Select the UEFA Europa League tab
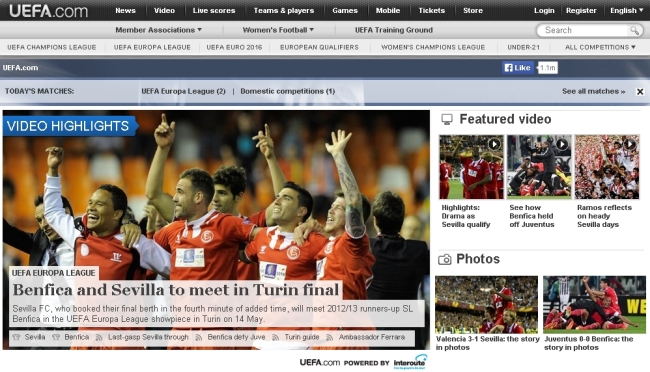Screen dimensions: 650x372 click(152, 47)
